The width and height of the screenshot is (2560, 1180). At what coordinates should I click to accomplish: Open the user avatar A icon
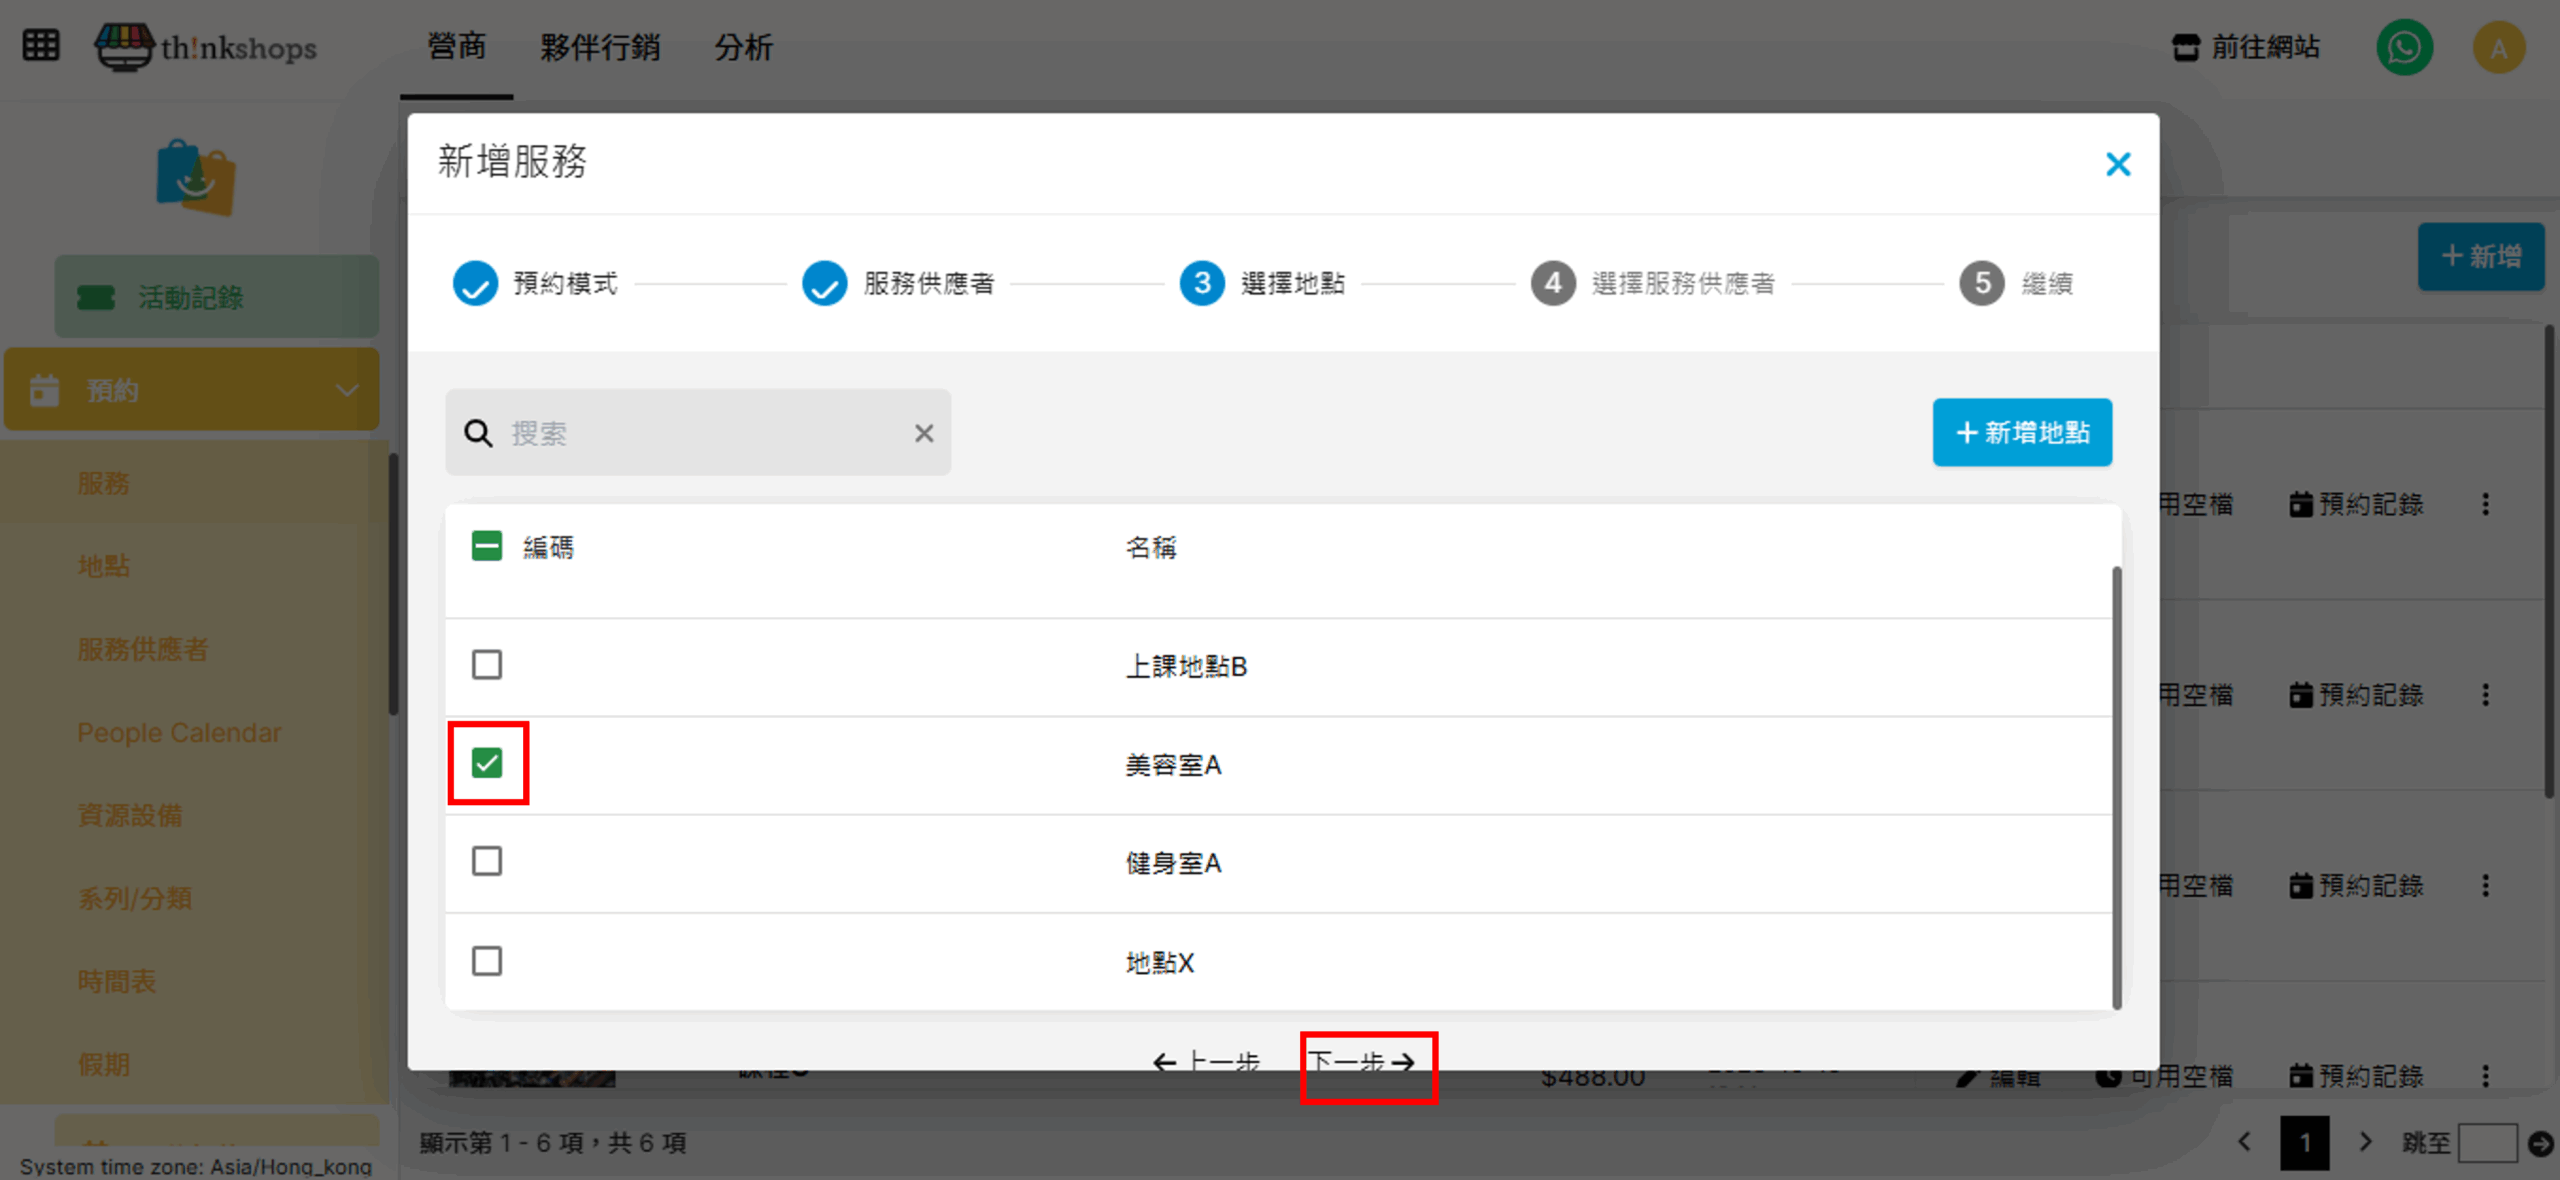[2498, 48]
